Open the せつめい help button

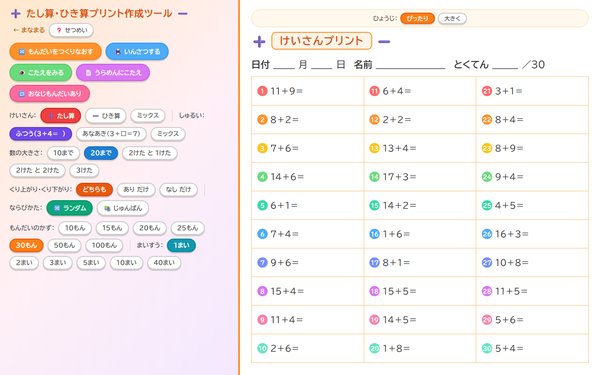tap(72, 30)
